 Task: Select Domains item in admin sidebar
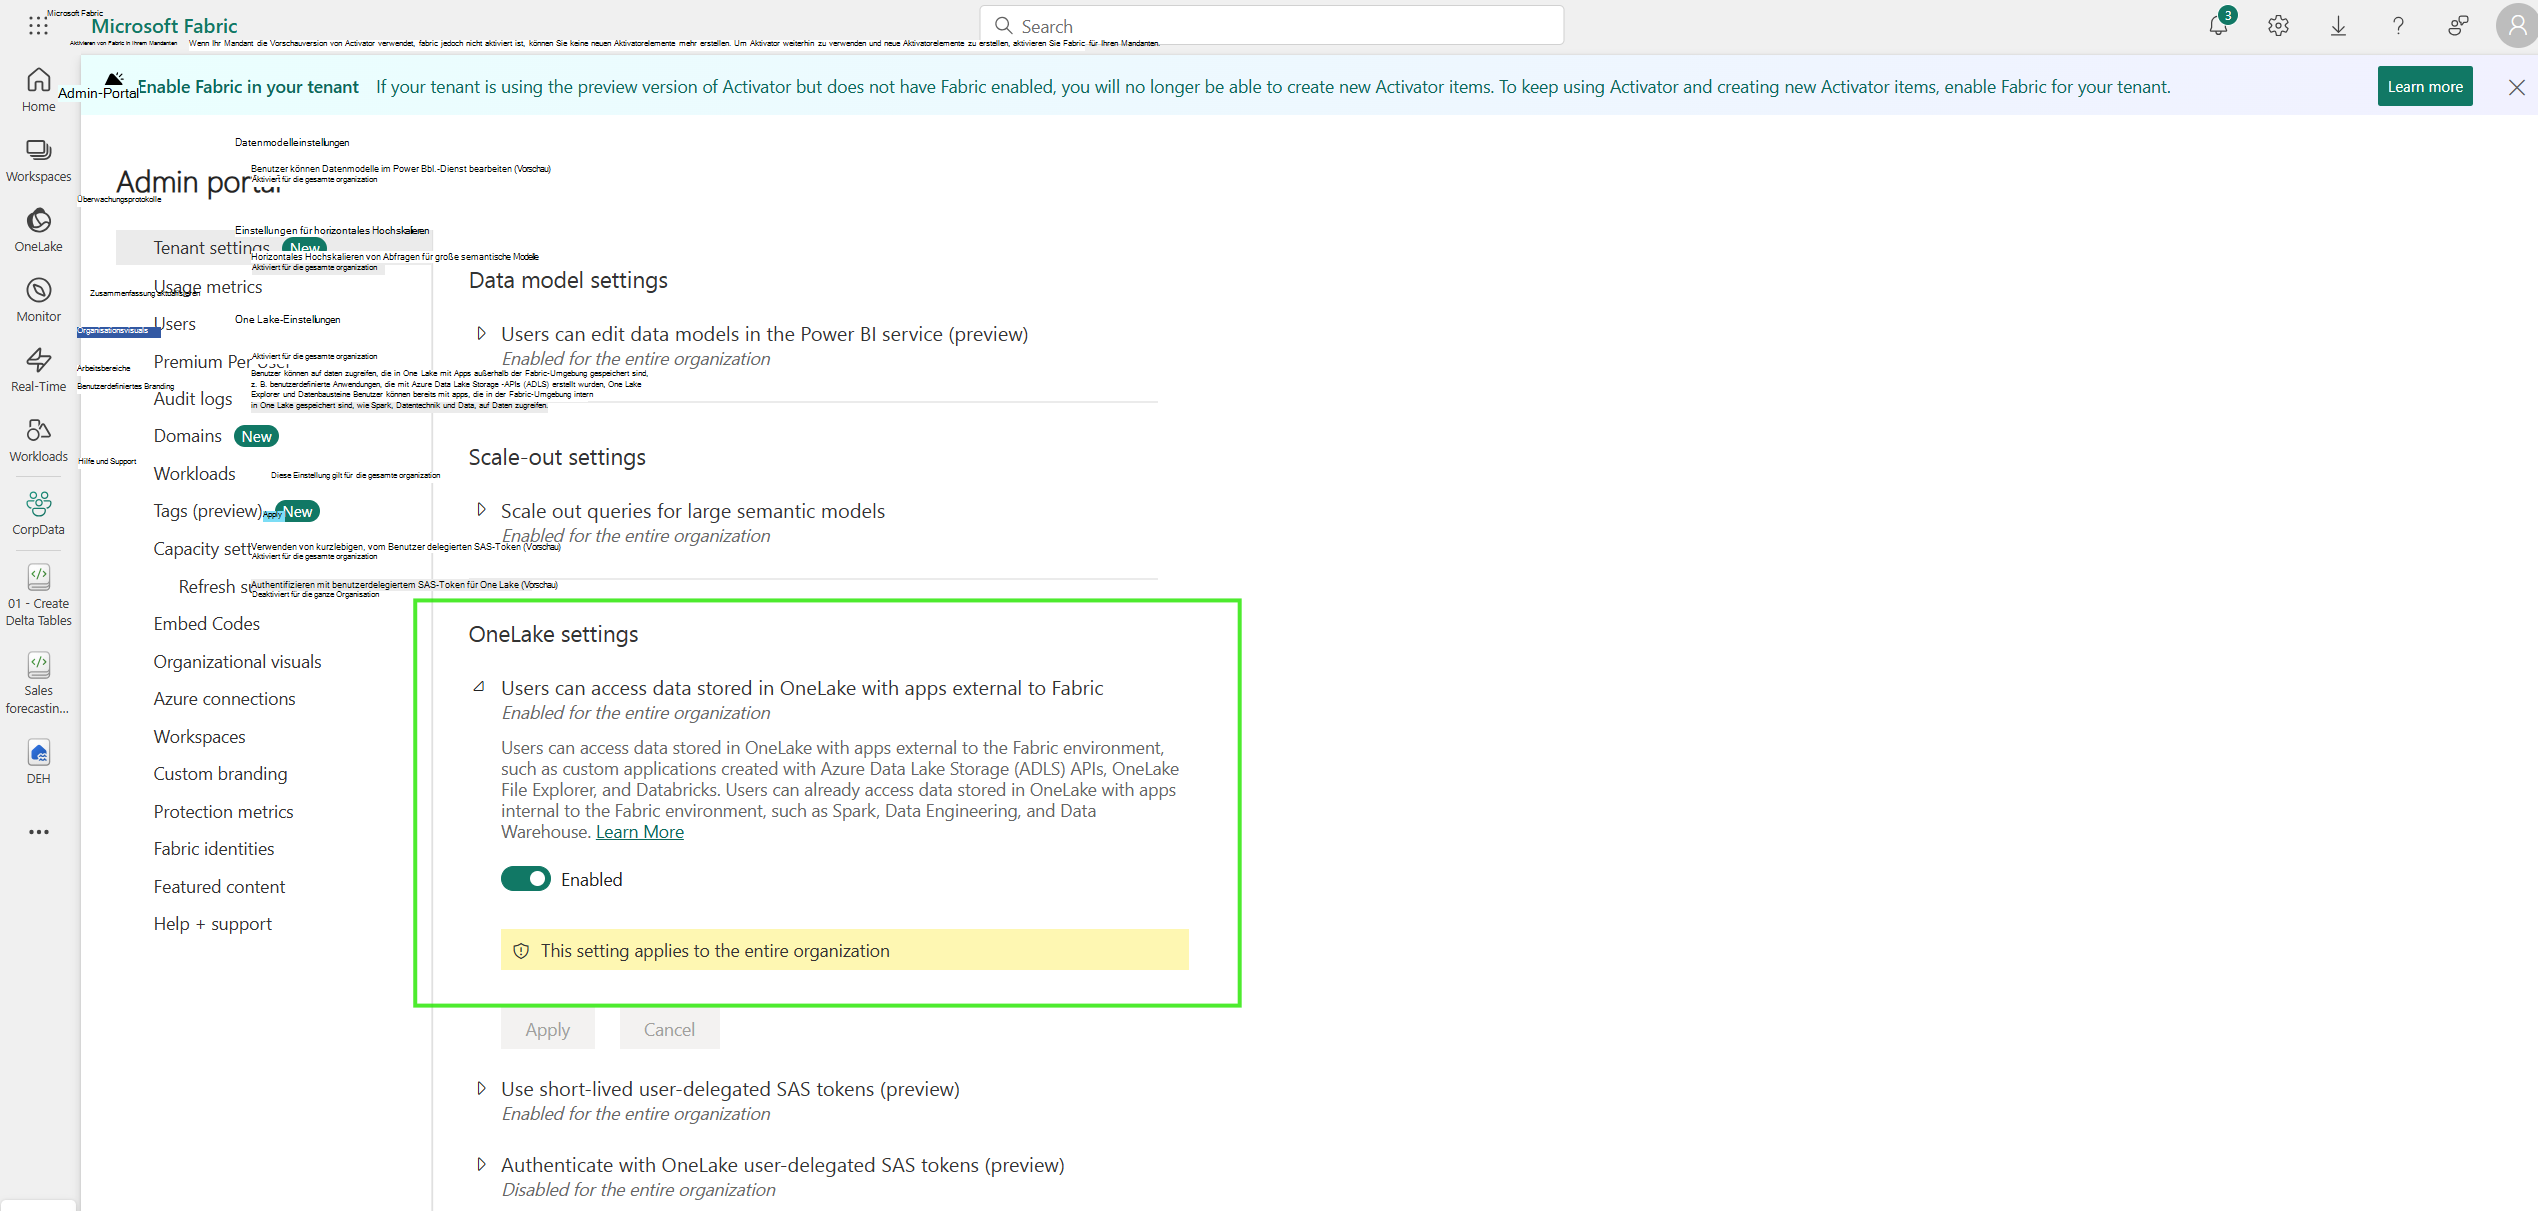(x=186, y=436)
